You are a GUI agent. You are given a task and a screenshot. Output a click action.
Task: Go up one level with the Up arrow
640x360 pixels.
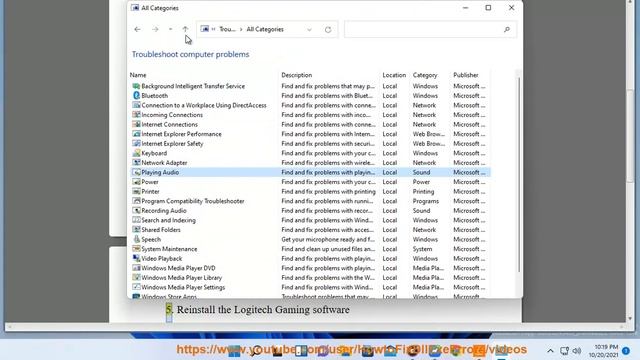[x=185, y=29]
